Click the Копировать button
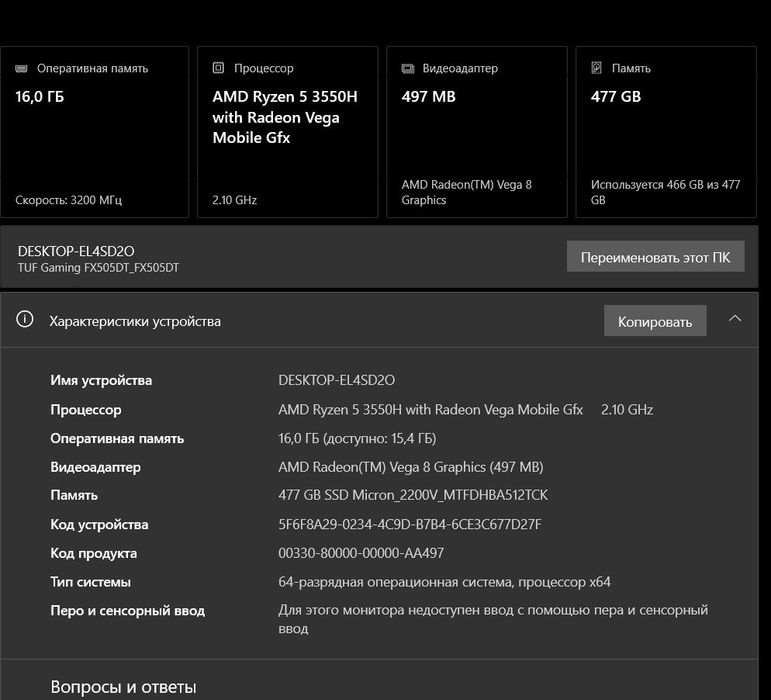Image resolution: width=771 pixels, height=700 pixels. (x=655, y=321)
